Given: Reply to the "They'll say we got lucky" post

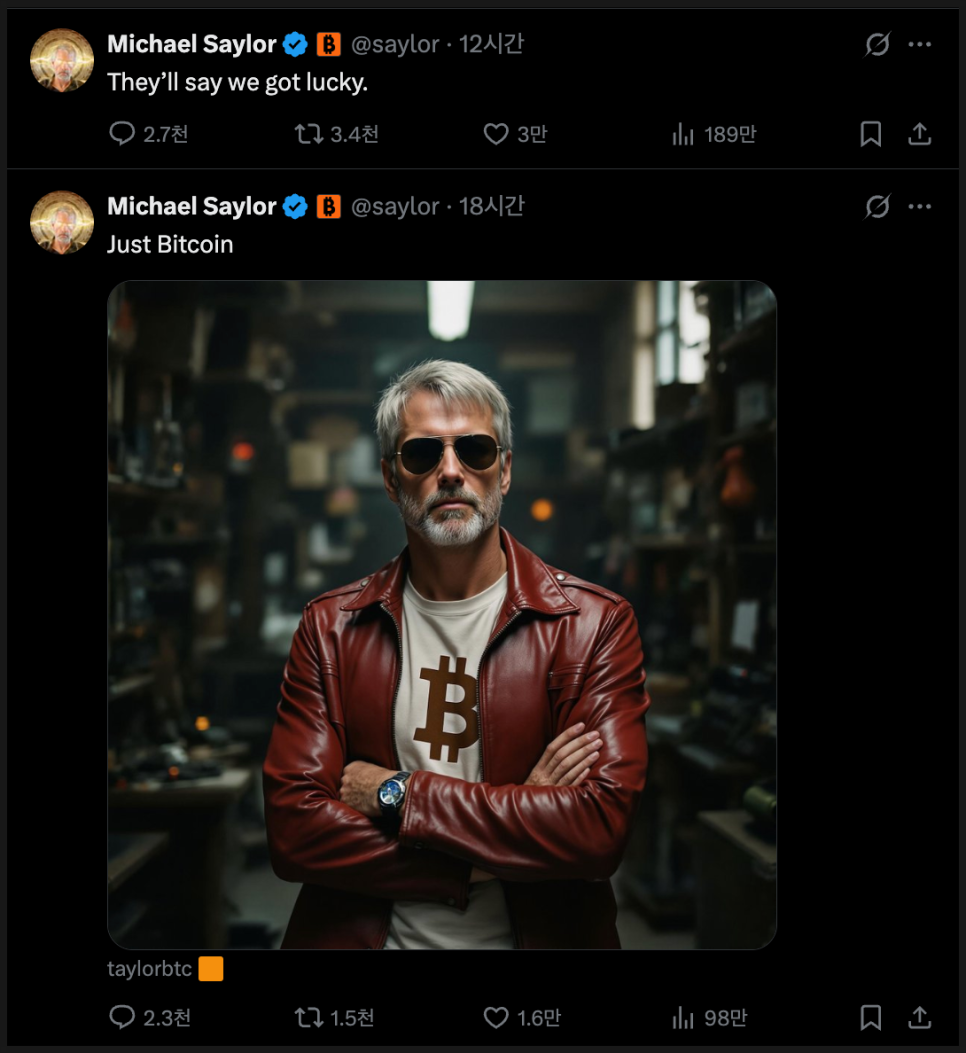Looking at the screenshot, I should [122, 134].
